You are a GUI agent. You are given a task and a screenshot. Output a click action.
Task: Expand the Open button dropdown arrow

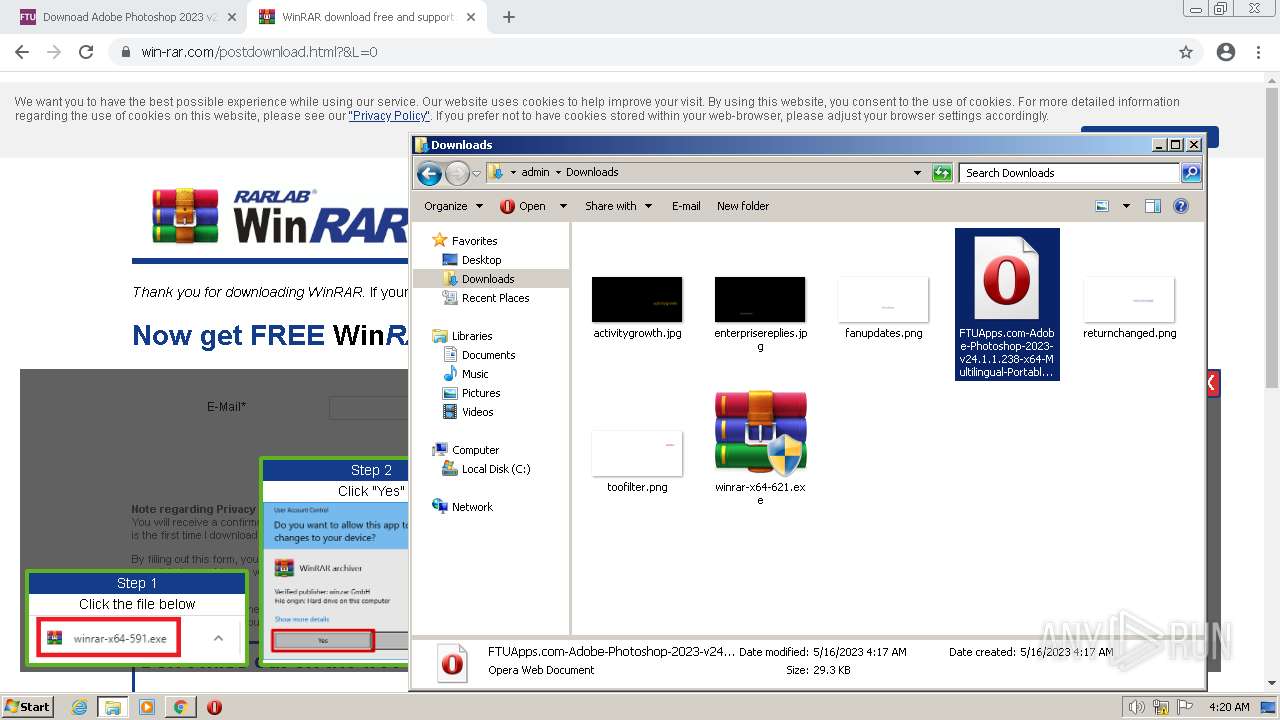(x=563, y=206)
